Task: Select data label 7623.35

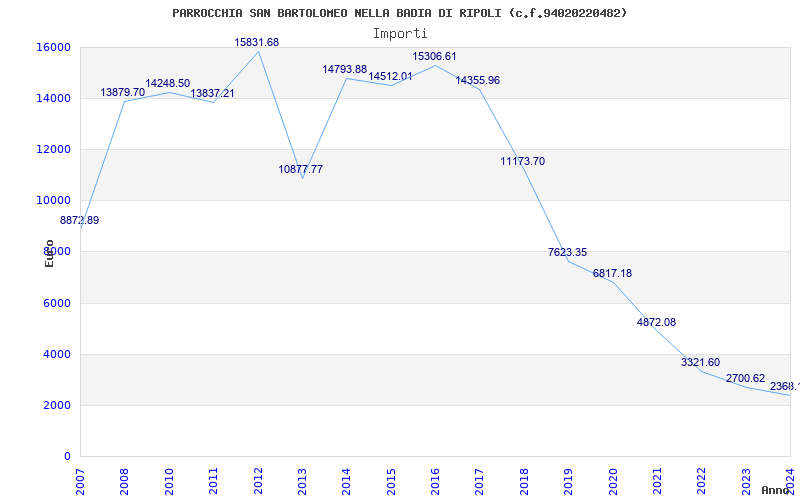Action: point(567,252)
